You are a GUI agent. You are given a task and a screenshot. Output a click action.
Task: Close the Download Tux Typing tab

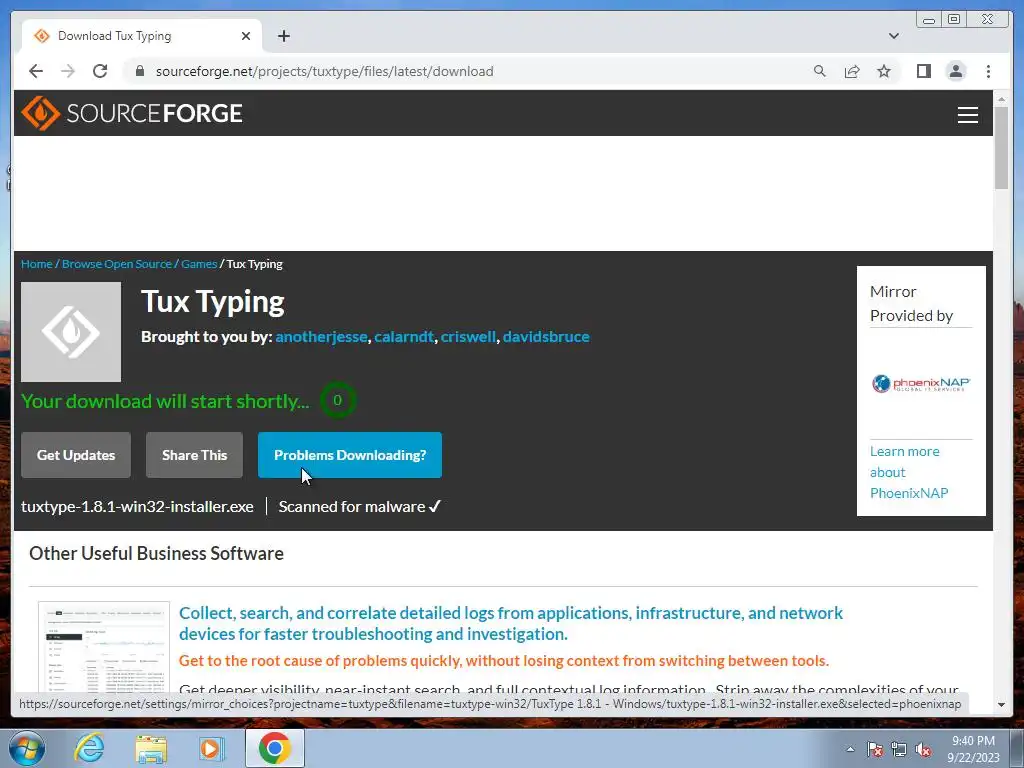tap(246, 36)
